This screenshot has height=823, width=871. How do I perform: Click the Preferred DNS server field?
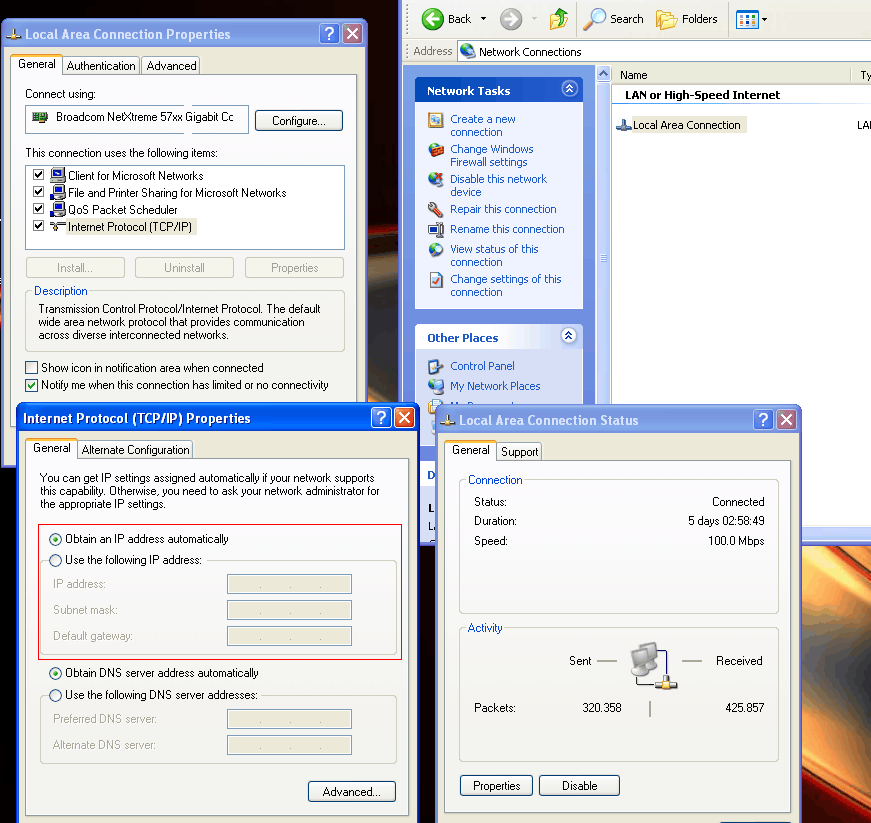[289, 719]
